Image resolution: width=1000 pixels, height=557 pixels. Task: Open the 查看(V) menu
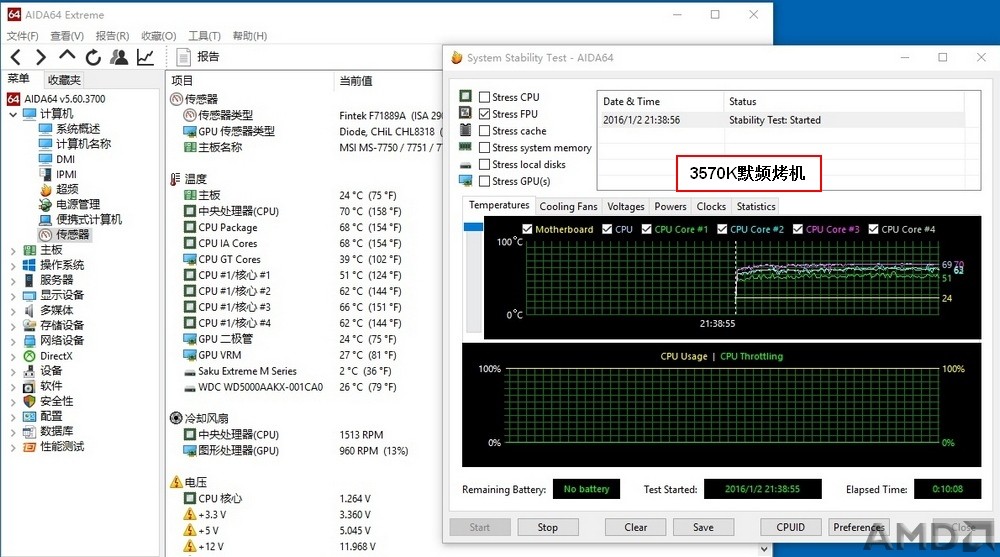click(x=67, y=36)
